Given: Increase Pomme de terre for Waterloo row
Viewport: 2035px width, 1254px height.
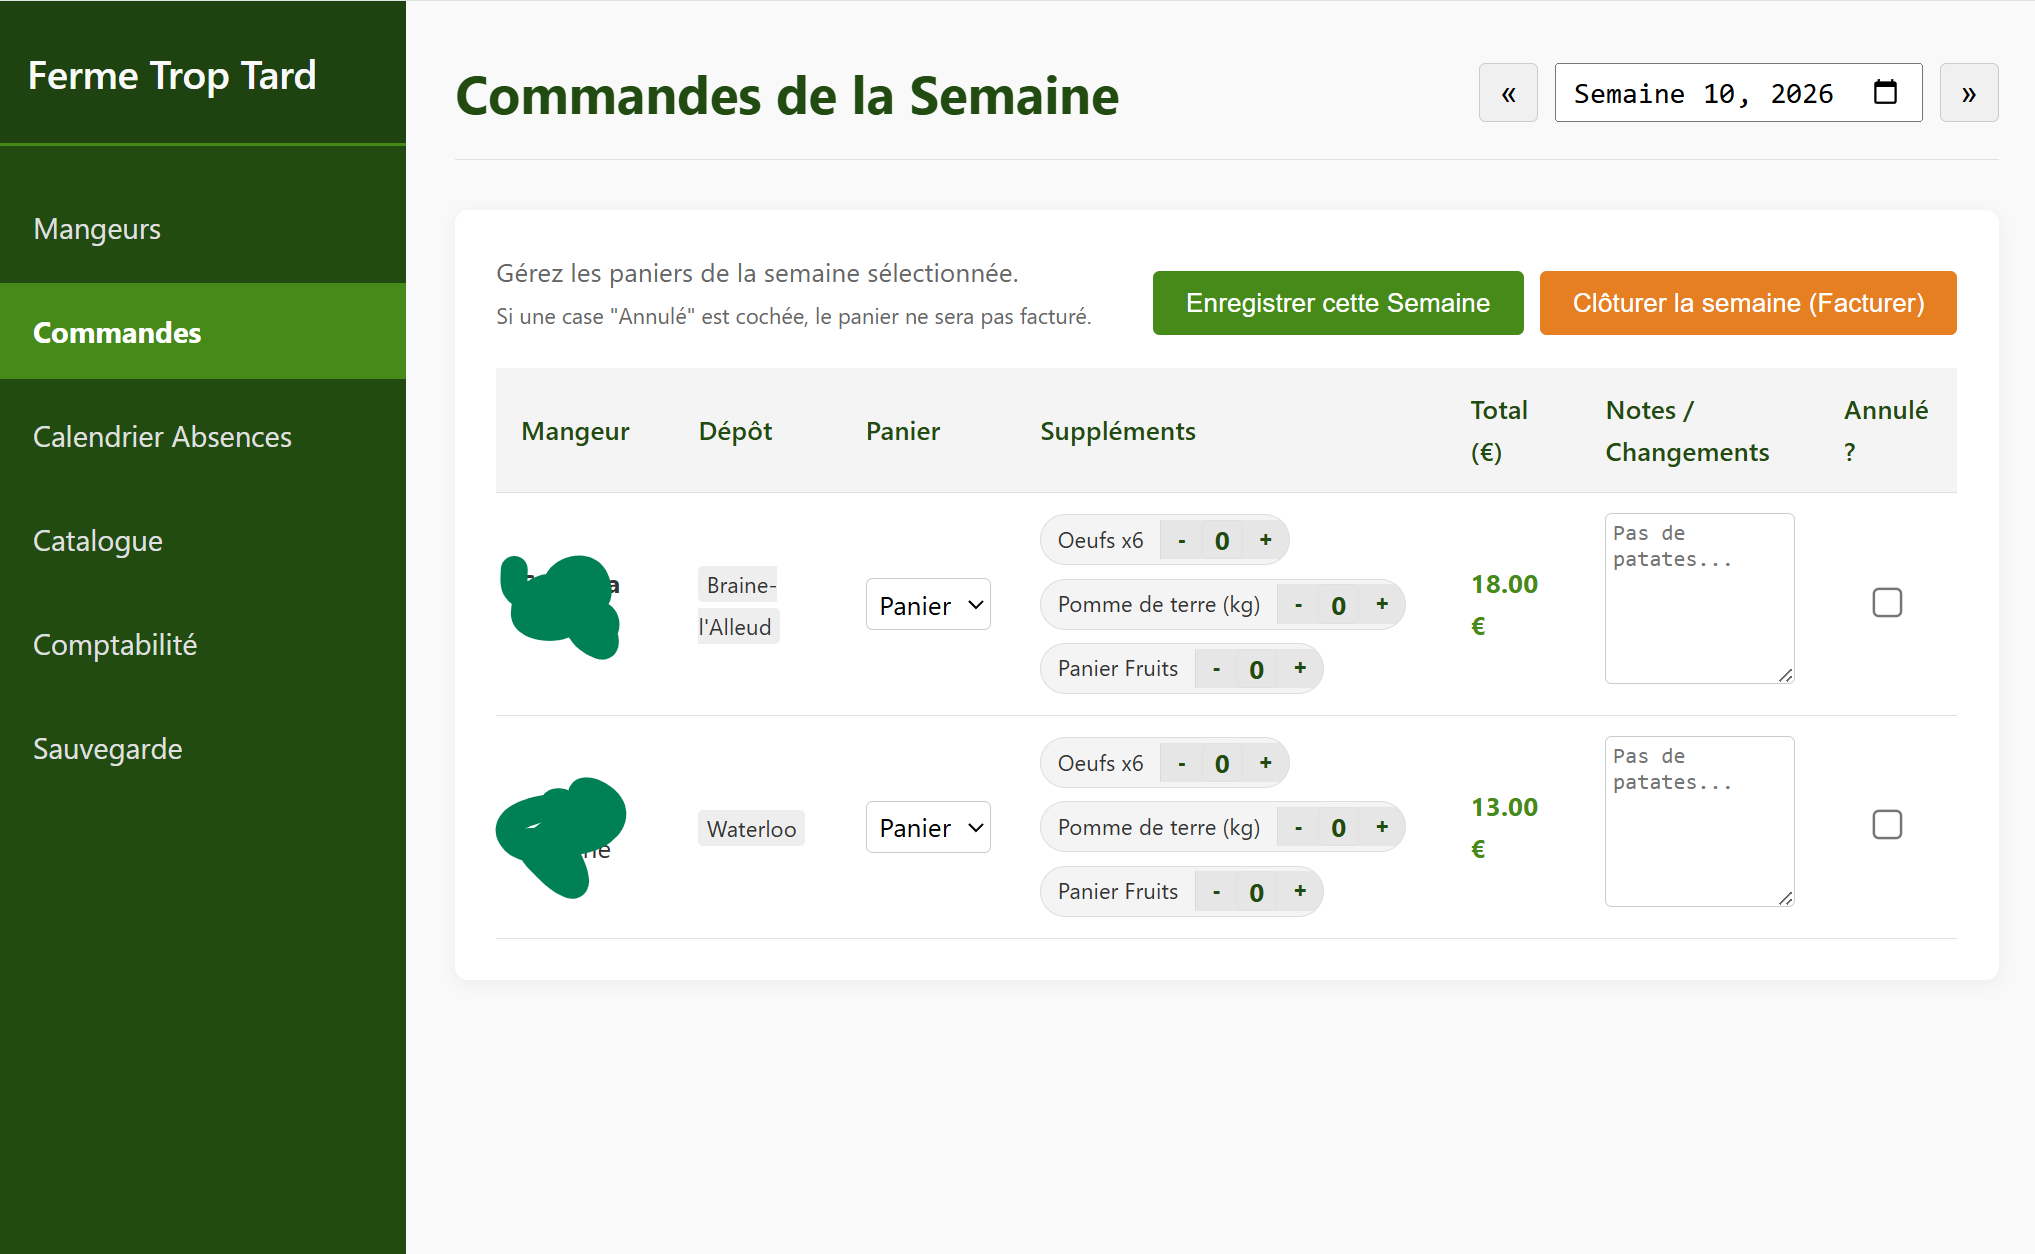Looking at the screenshot, I should click(1382, 827).
